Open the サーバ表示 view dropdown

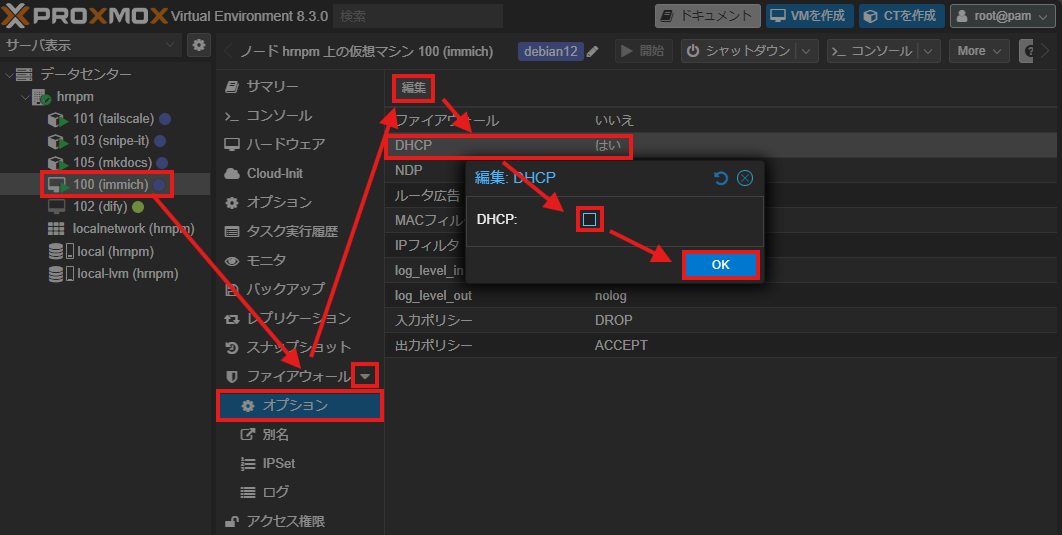(91, 45)
